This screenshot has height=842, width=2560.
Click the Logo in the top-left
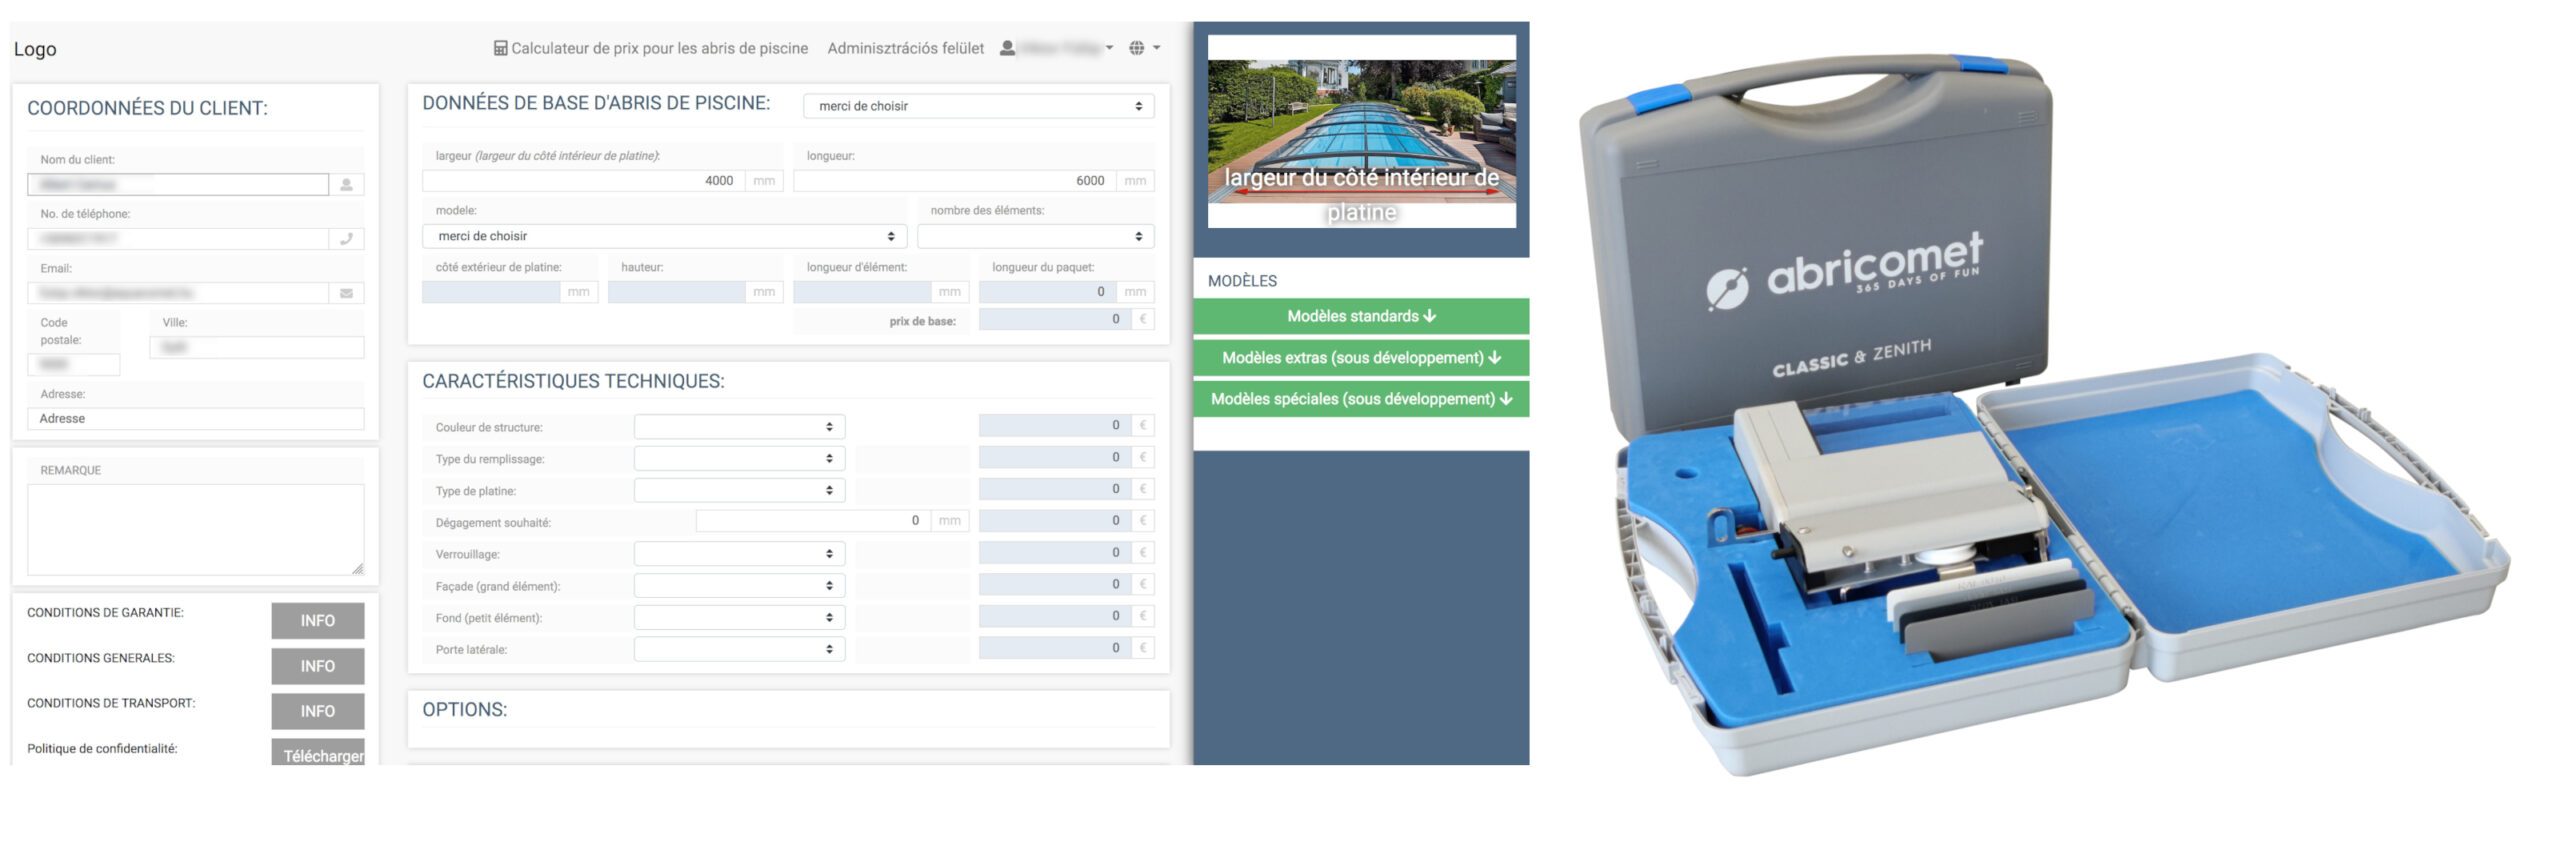click(x=35, y=49)
